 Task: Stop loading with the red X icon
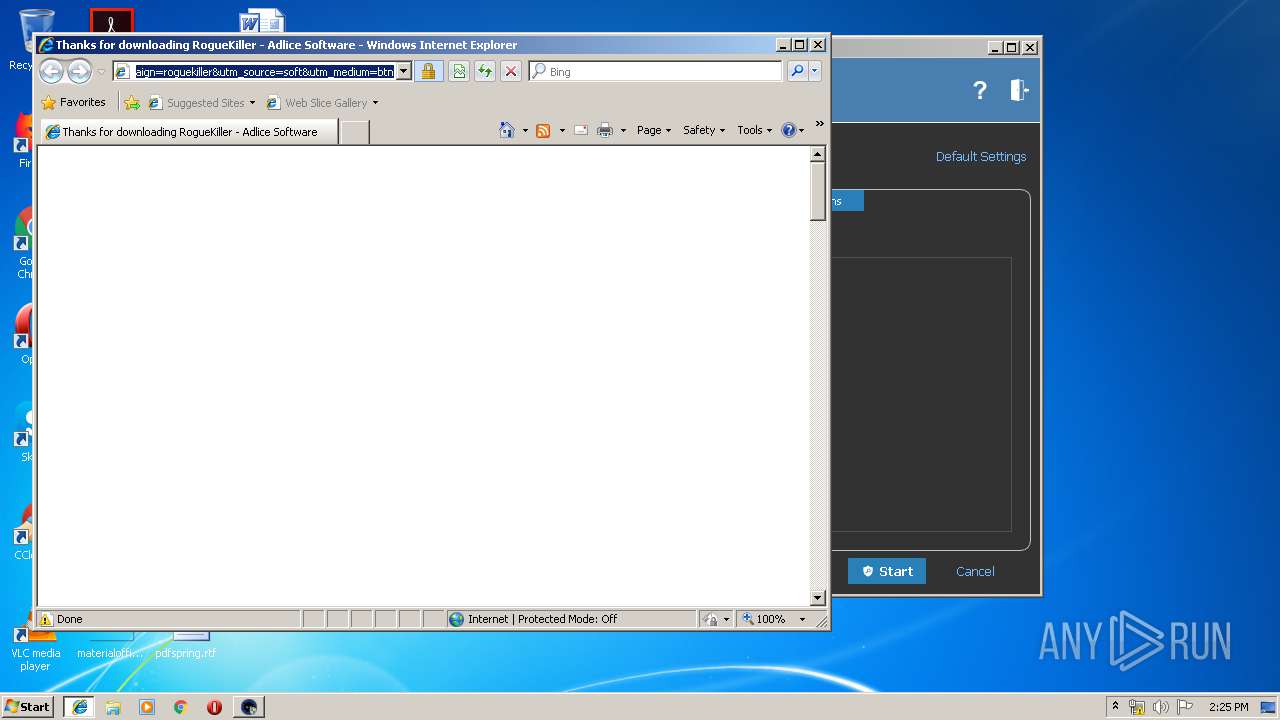point(510,71)
